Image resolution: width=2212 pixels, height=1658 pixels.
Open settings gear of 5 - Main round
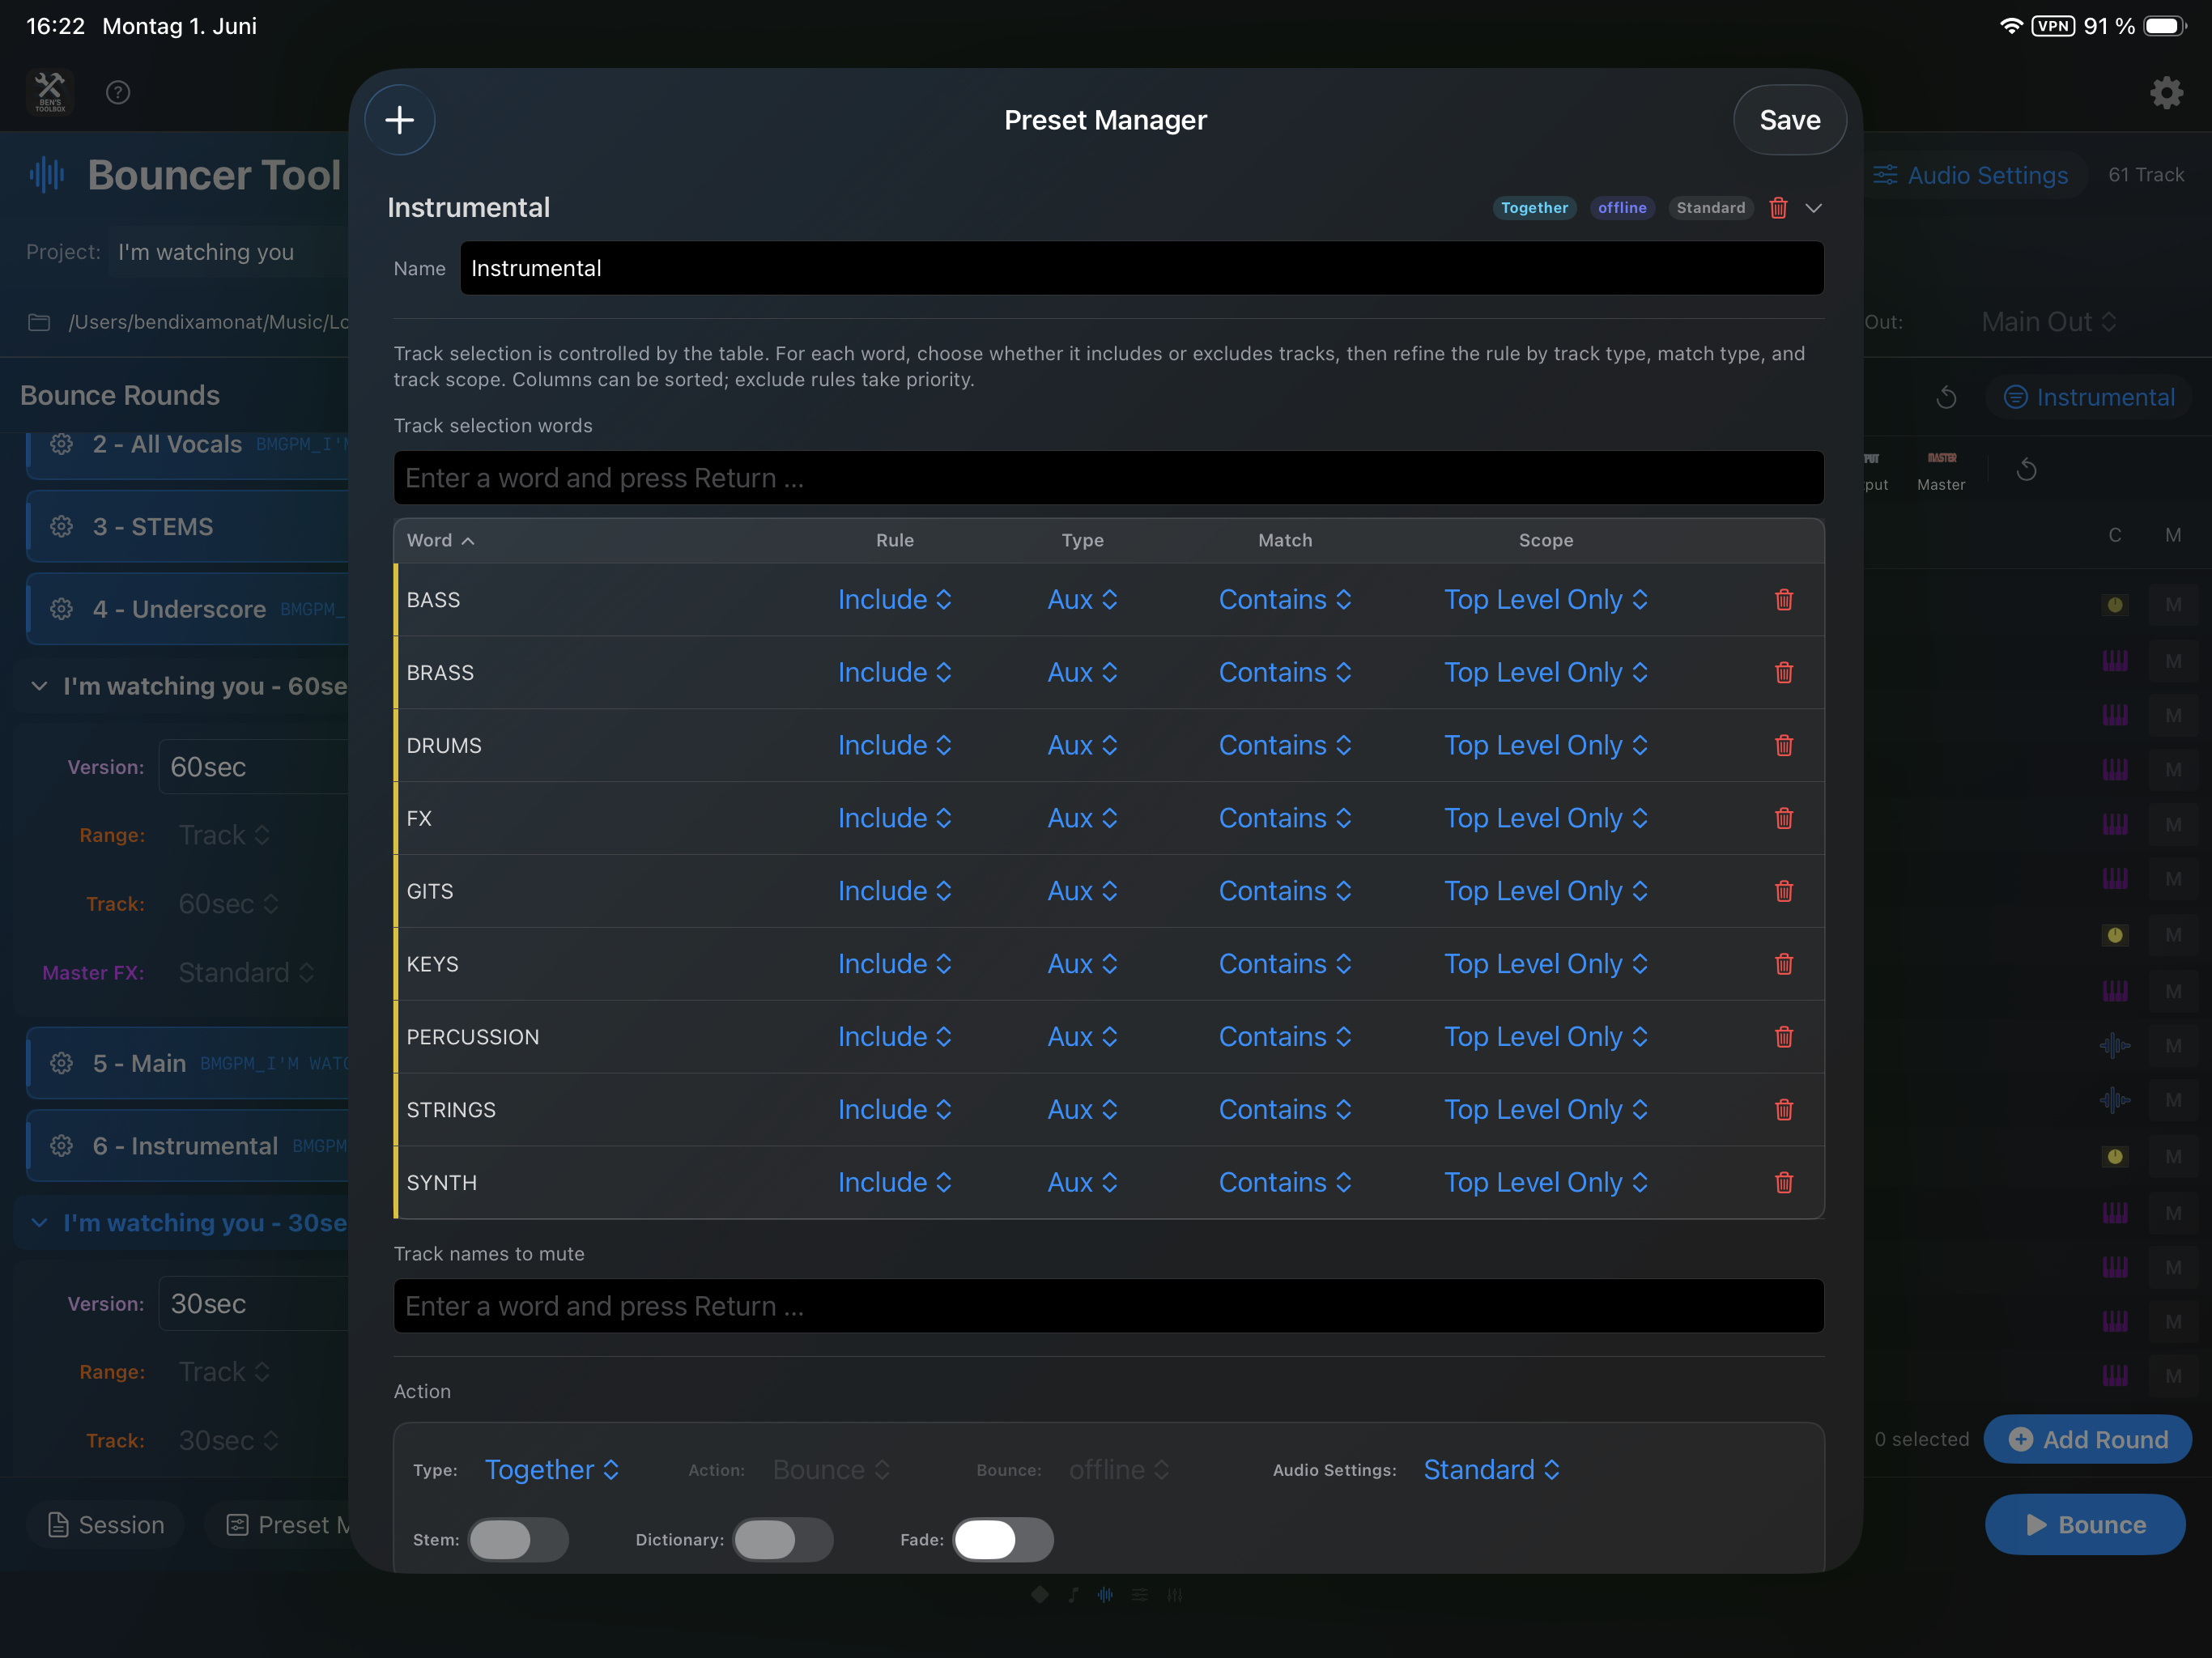point(62,1063)
